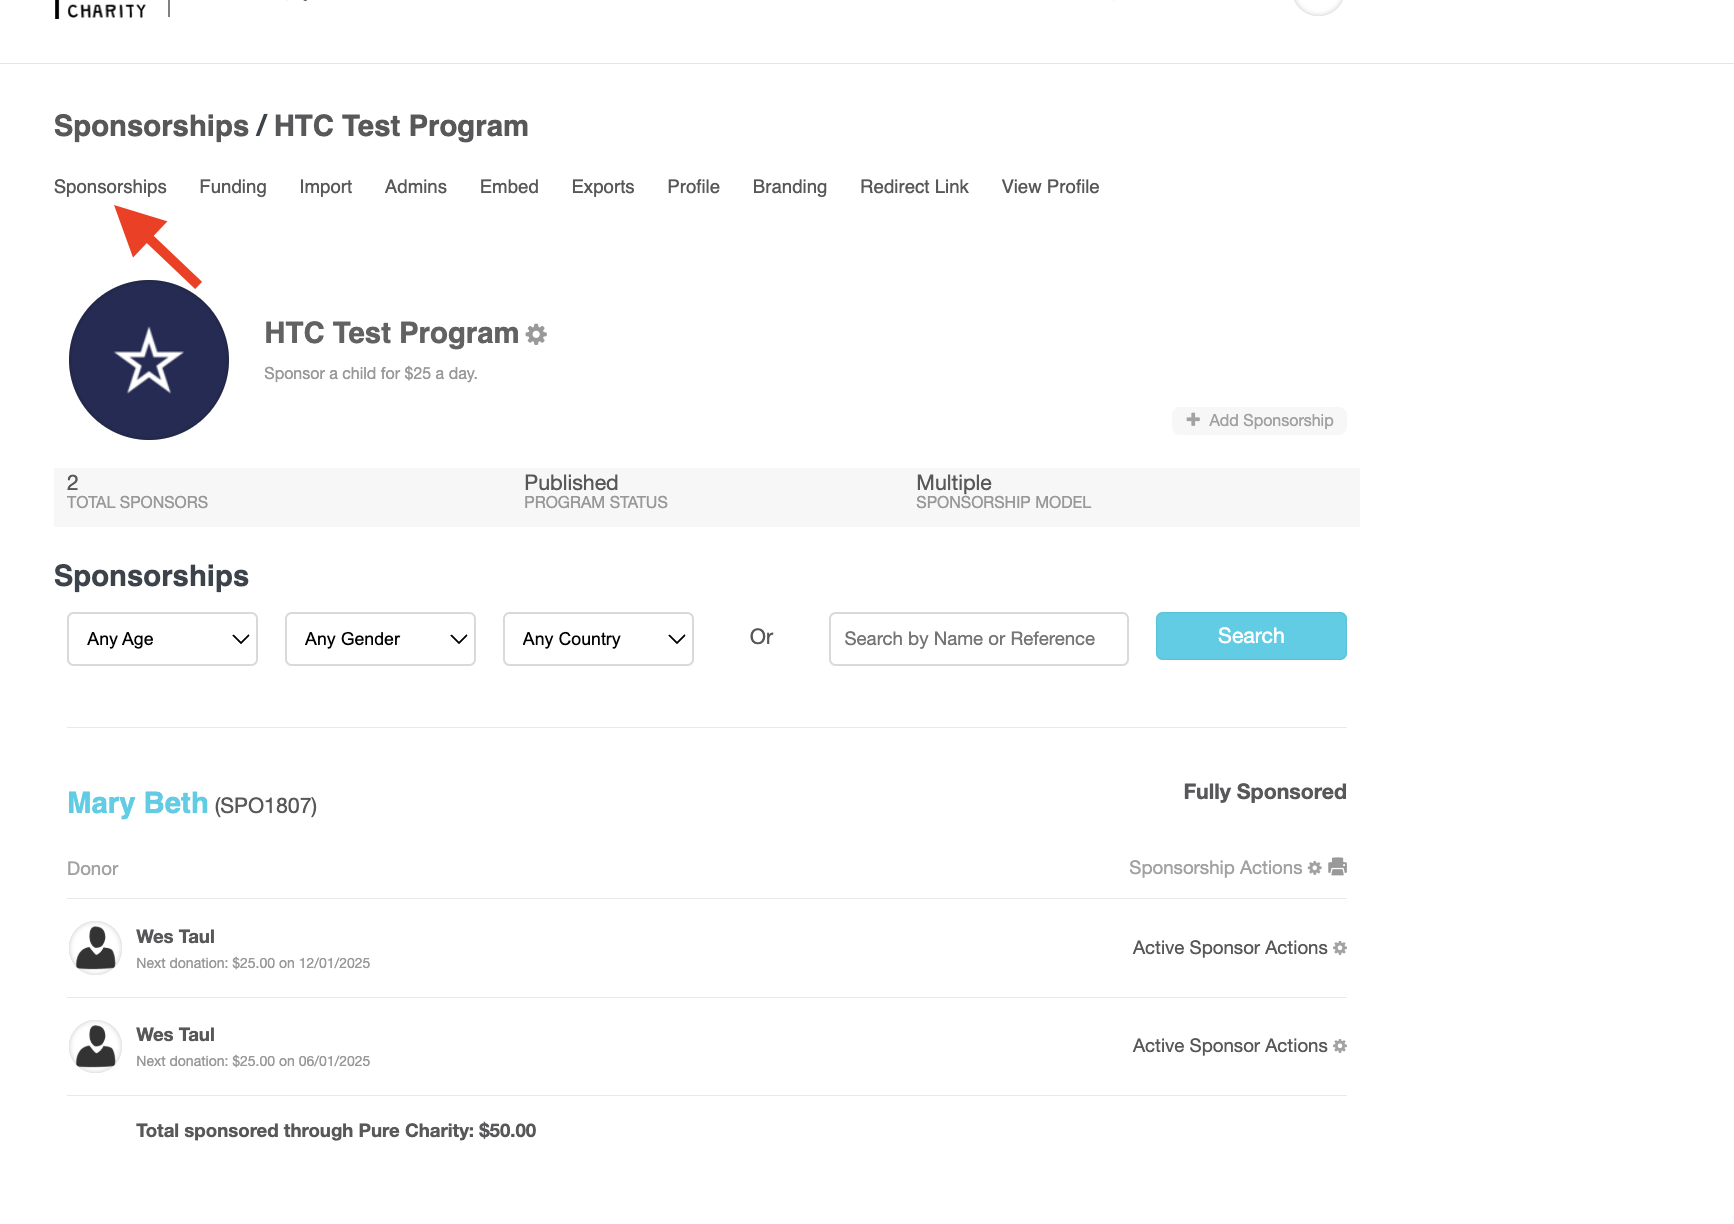This screenshot has height=1224, width=1734.
Task: Expand the Any Age dropdown
Action: click(162, 639)
